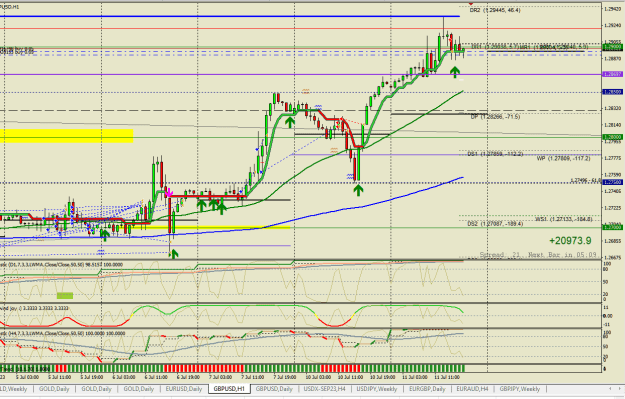Click the DS1 support level label
The width and height of the screenshot is (625, 399).
[495, 154]
